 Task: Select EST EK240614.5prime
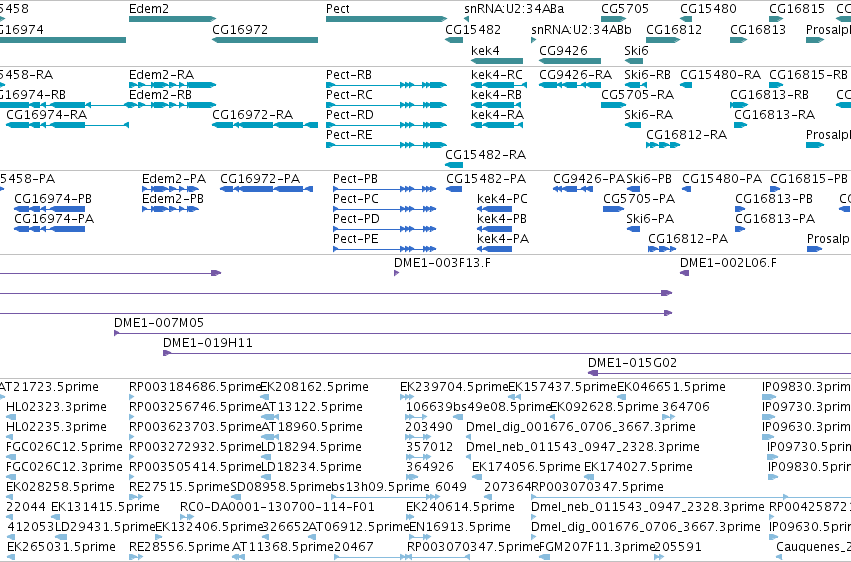460,507
